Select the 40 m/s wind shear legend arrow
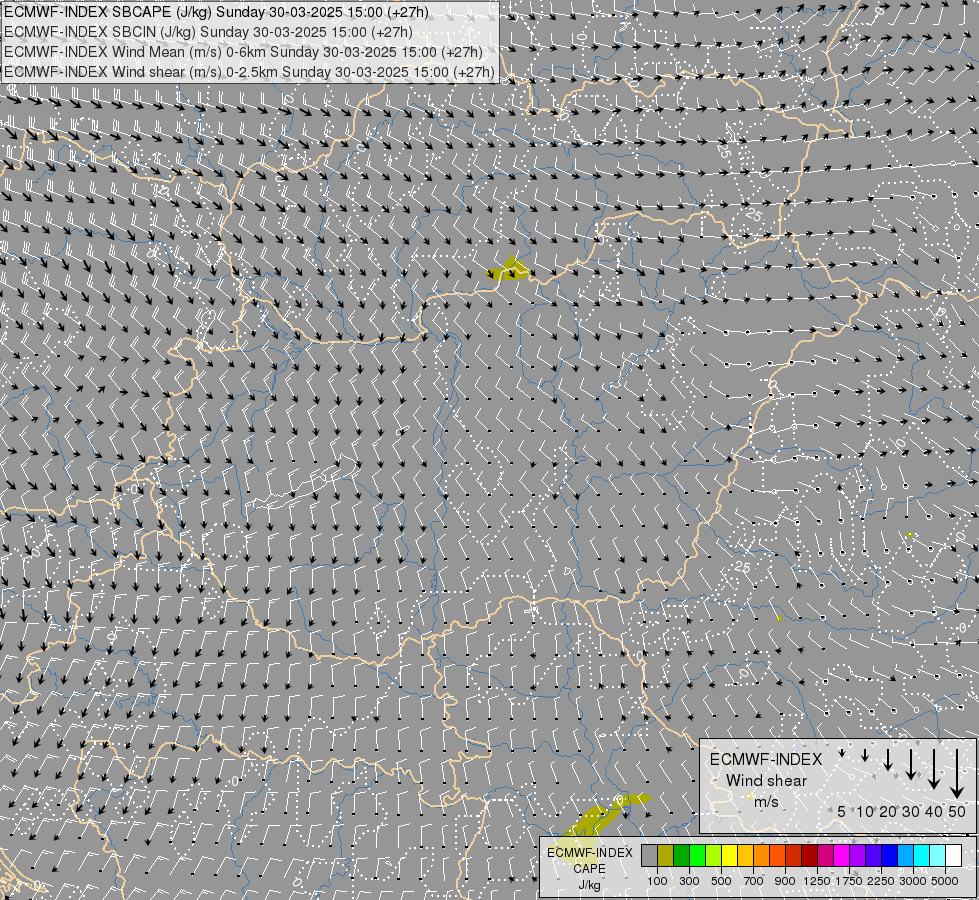This screenshot has height=900, width=979. (x=934, y=769)
